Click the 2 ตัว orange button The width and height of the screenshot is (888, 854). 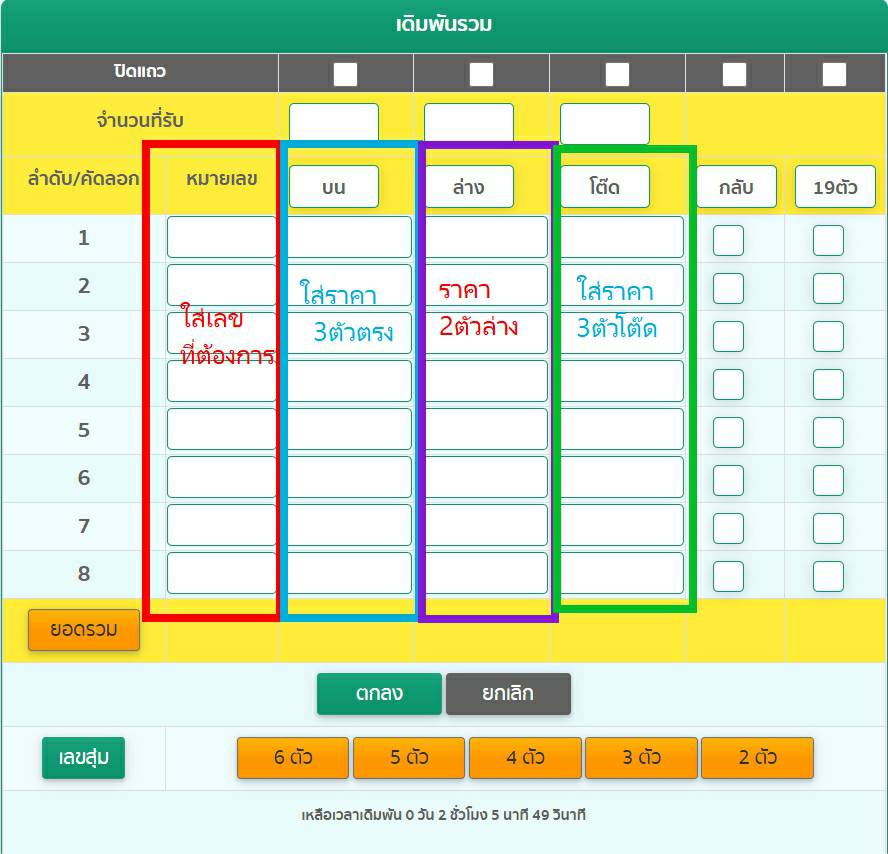(x=757, y=758)
